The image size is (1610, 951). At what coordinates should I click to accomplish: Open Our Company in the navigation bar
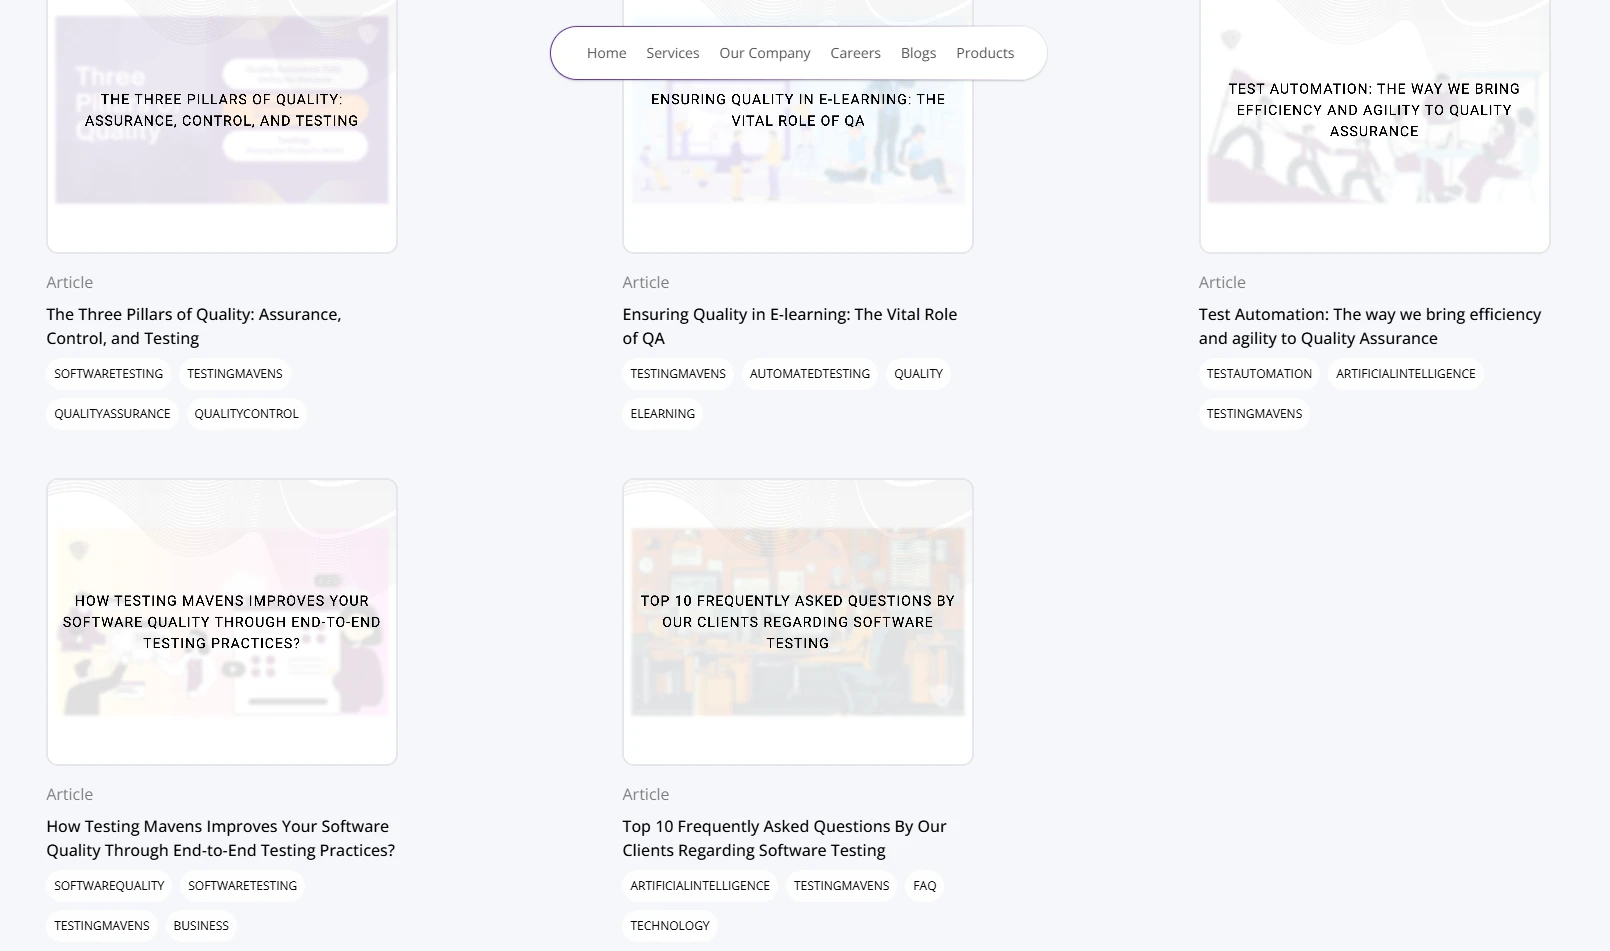point(764,53)
